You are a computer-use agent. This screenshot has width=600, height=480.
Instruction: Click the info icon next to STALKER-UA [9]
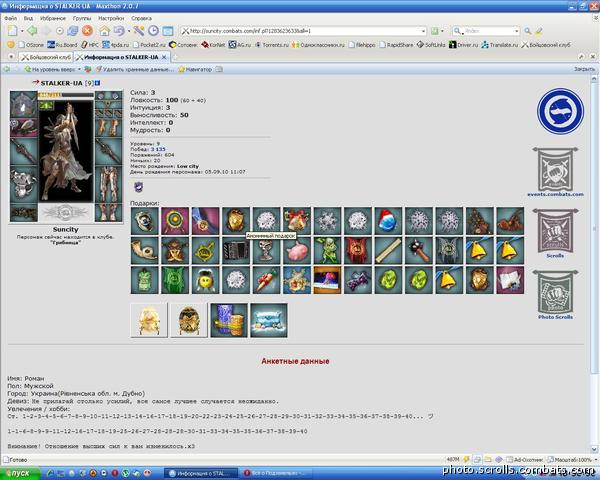point(98,83)
